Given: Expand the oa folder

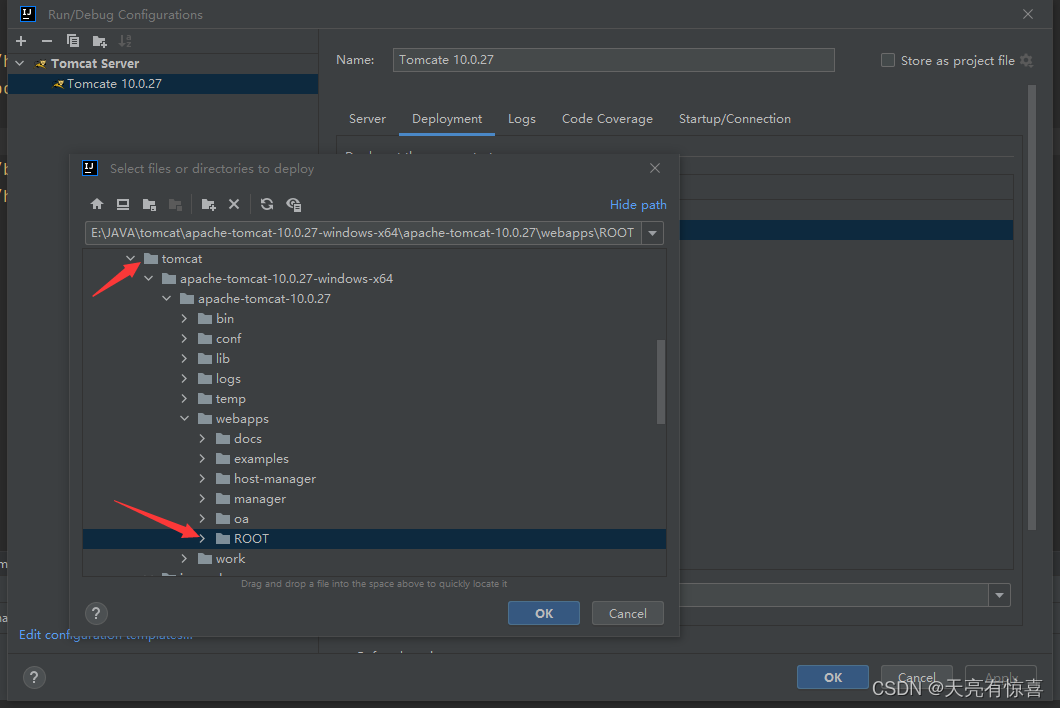Looking at the screenshot, I should (202, 519).
